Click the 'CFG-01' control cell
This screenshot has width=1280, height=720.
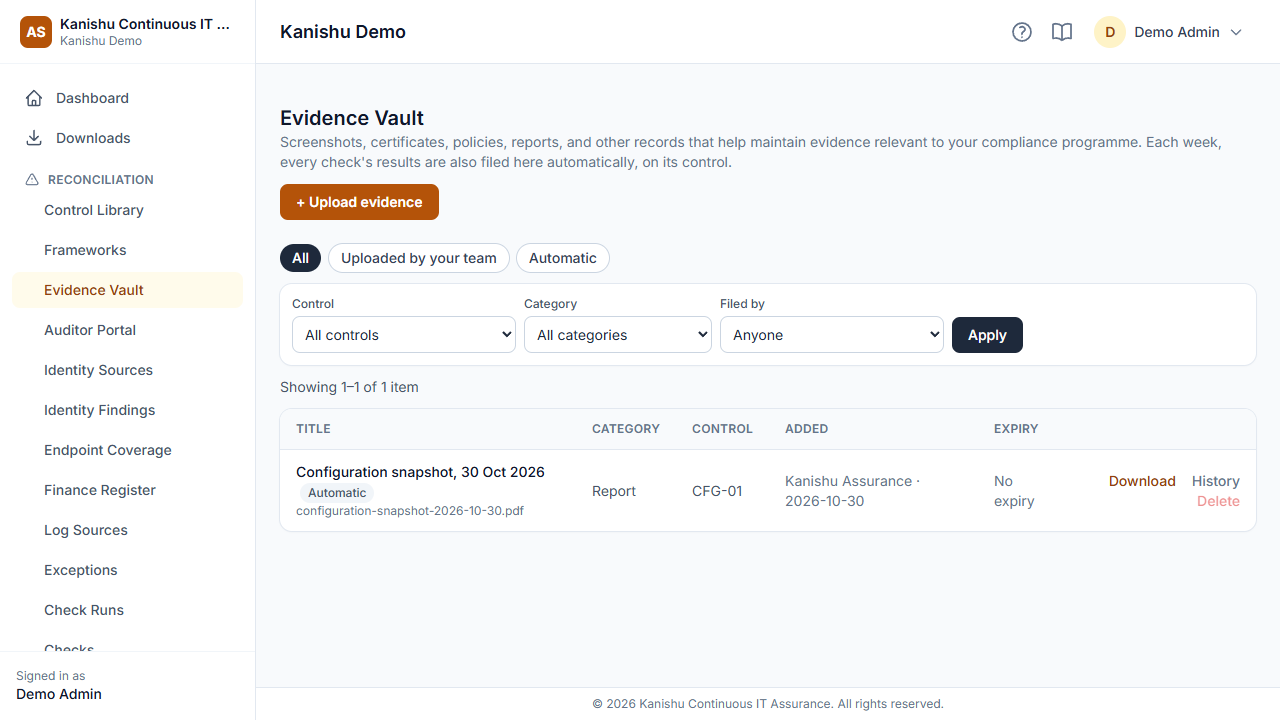(717, 491)
